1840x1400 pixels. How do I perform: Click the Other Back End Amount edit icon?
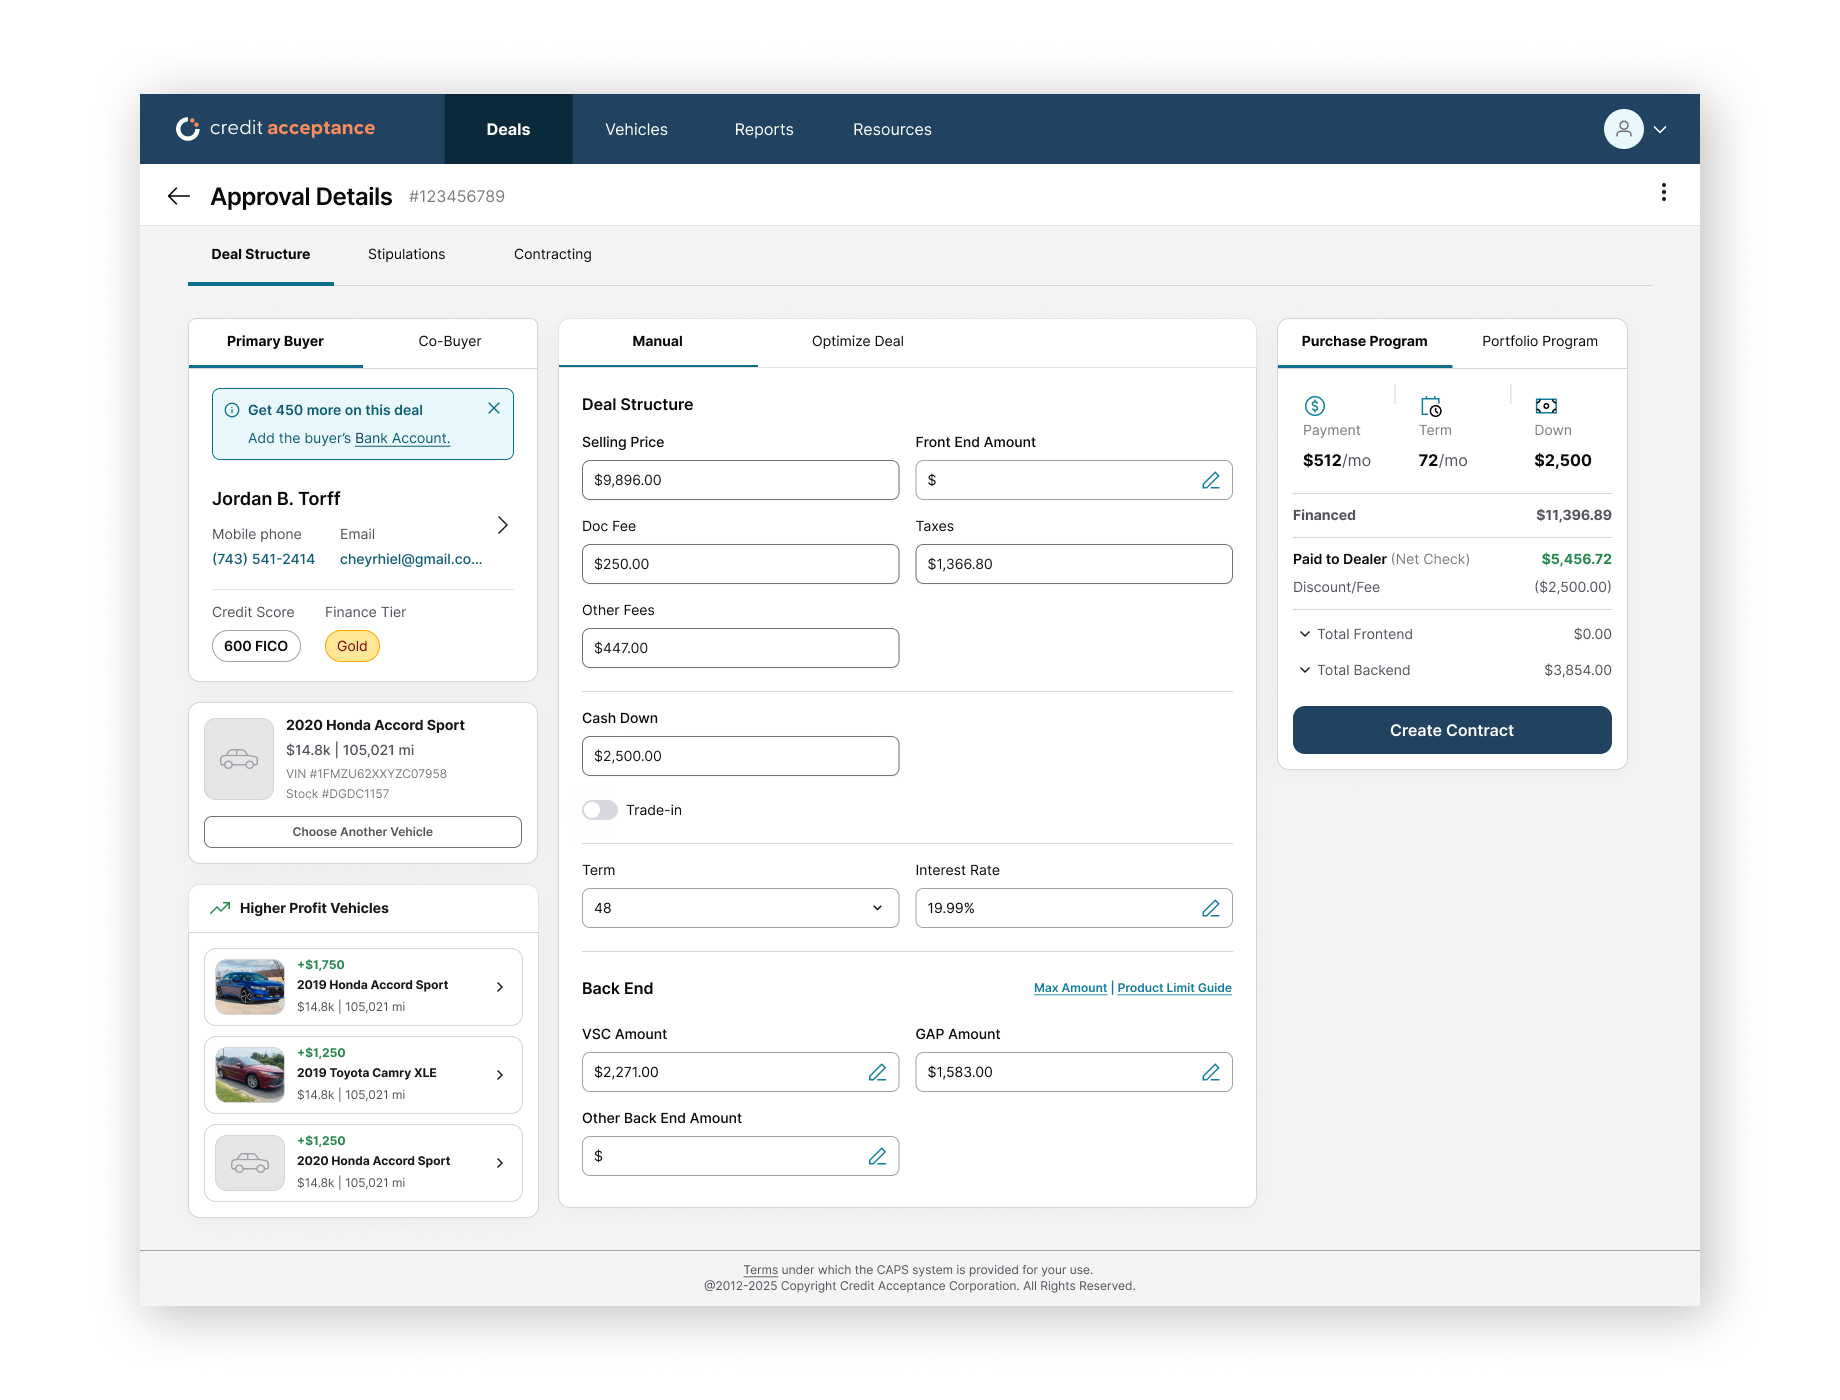(877, 1156)
